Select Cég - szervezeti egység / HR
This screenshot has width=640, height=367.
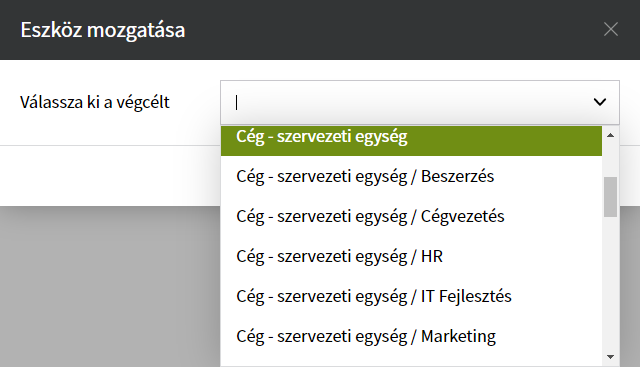click(411, 256)
